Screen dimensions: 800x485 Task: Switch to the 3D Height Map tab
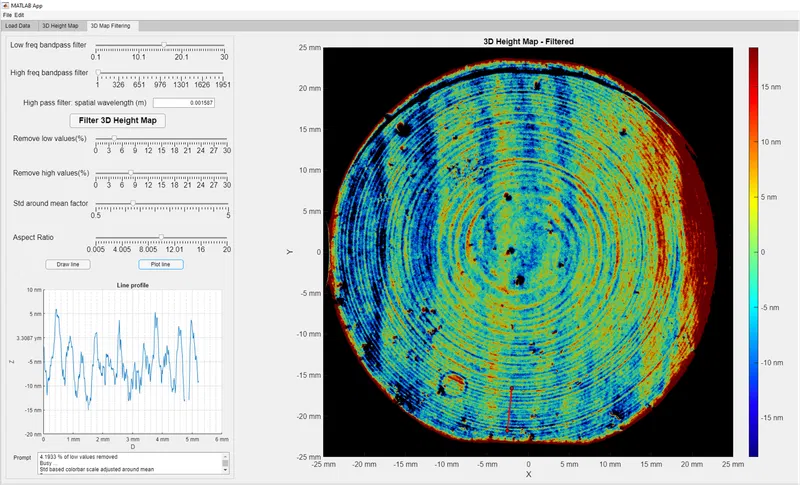pyautogui.click(x=60, y=25)
